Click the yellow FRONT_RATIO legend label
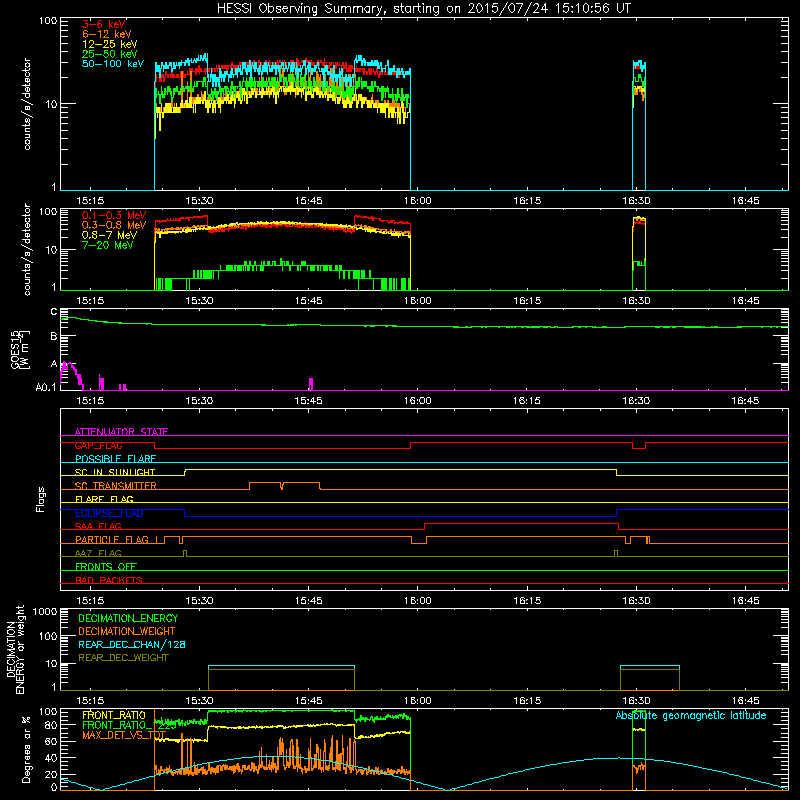Image resolution: width=800 pixels, height=800 pixels. click(114, 715)
